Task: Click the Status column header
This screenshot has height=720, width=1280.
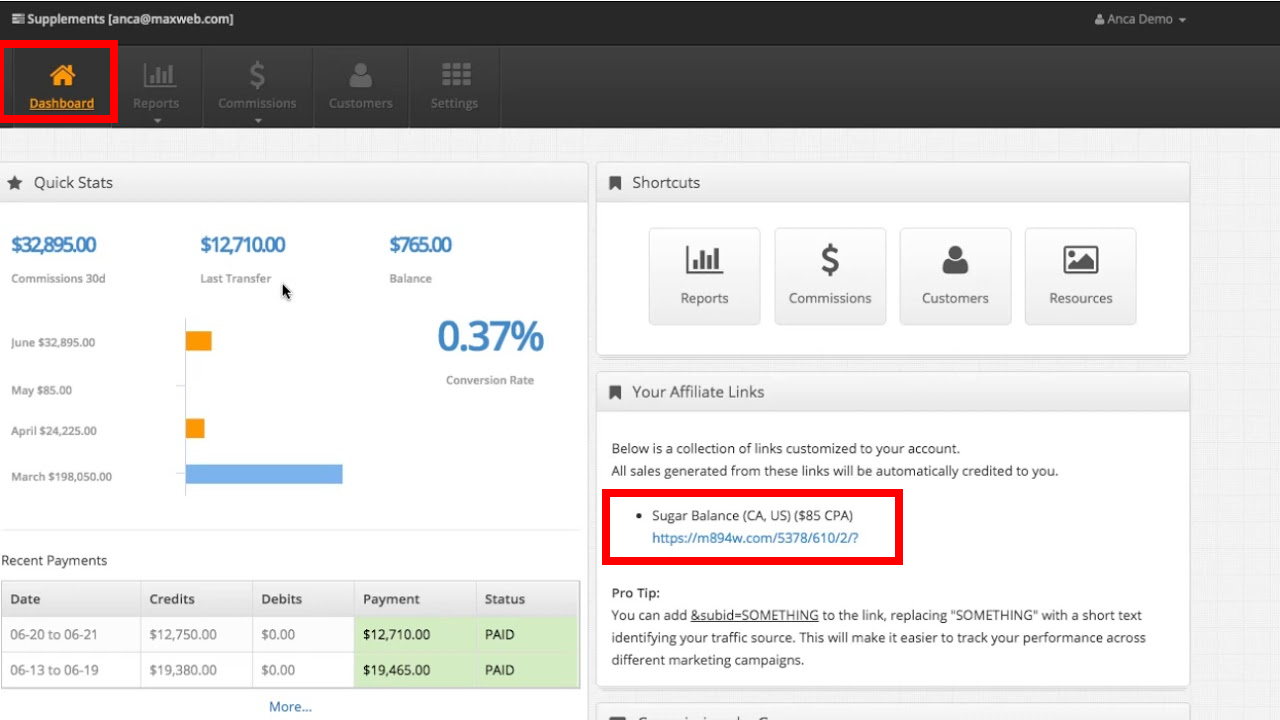Action: click(x=527, y=599)
